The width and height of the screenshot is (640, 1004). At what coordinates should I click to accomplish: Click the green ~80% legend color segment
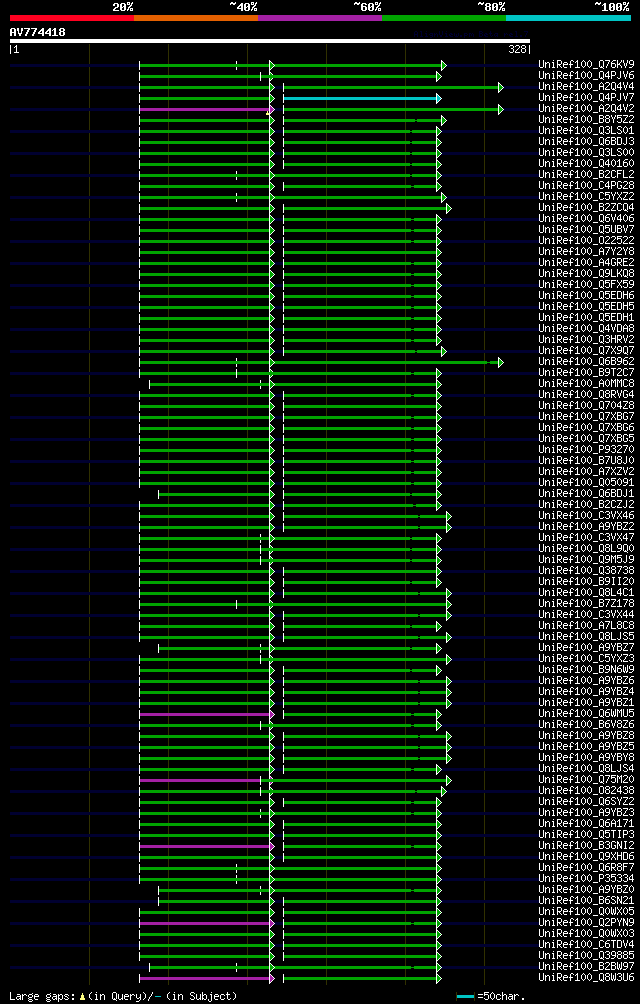(444, 18)
